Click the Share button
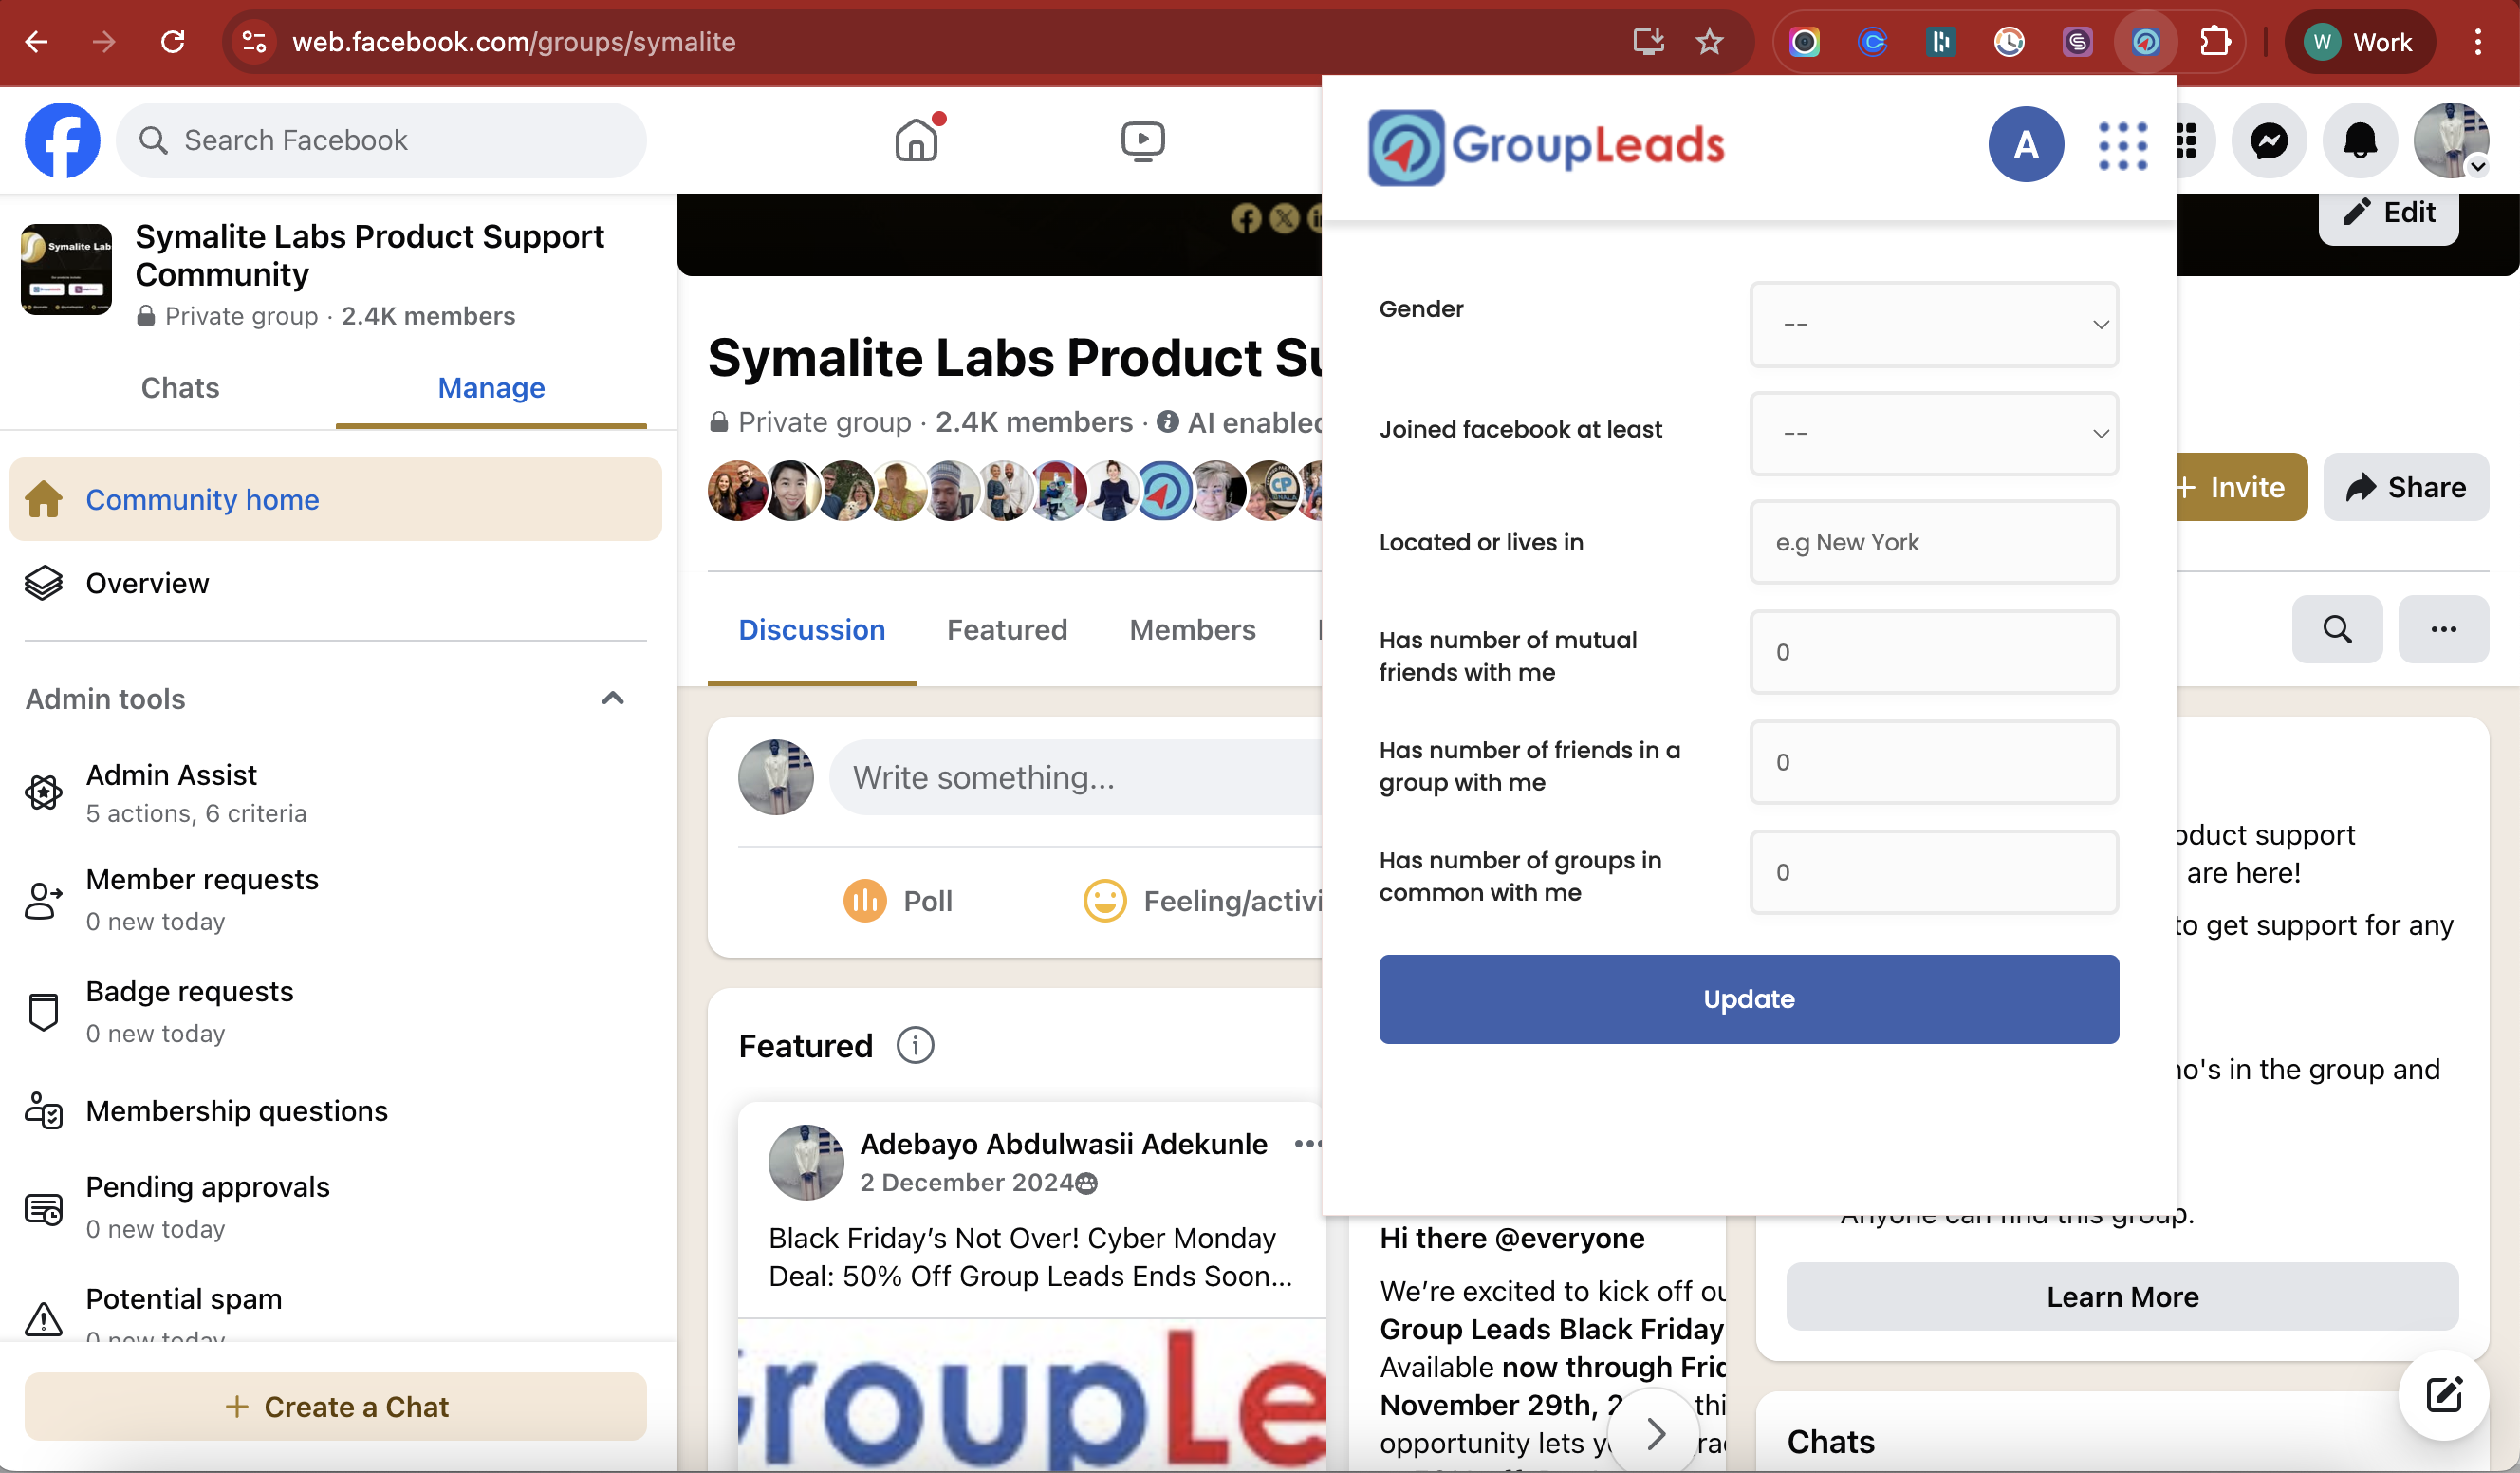 point(2405,487)
